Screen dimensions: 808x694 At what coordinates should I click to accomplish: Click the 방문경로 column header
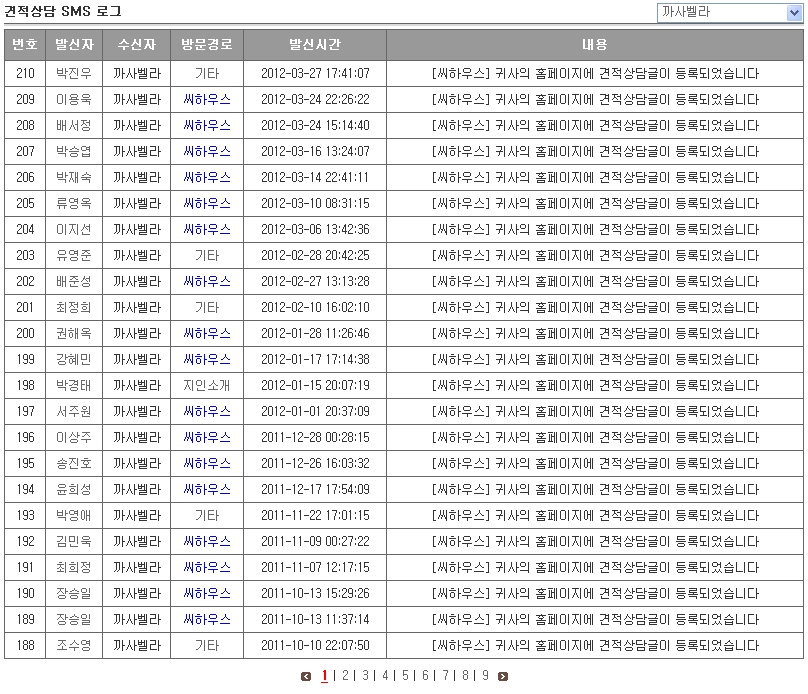click(207, 45)
